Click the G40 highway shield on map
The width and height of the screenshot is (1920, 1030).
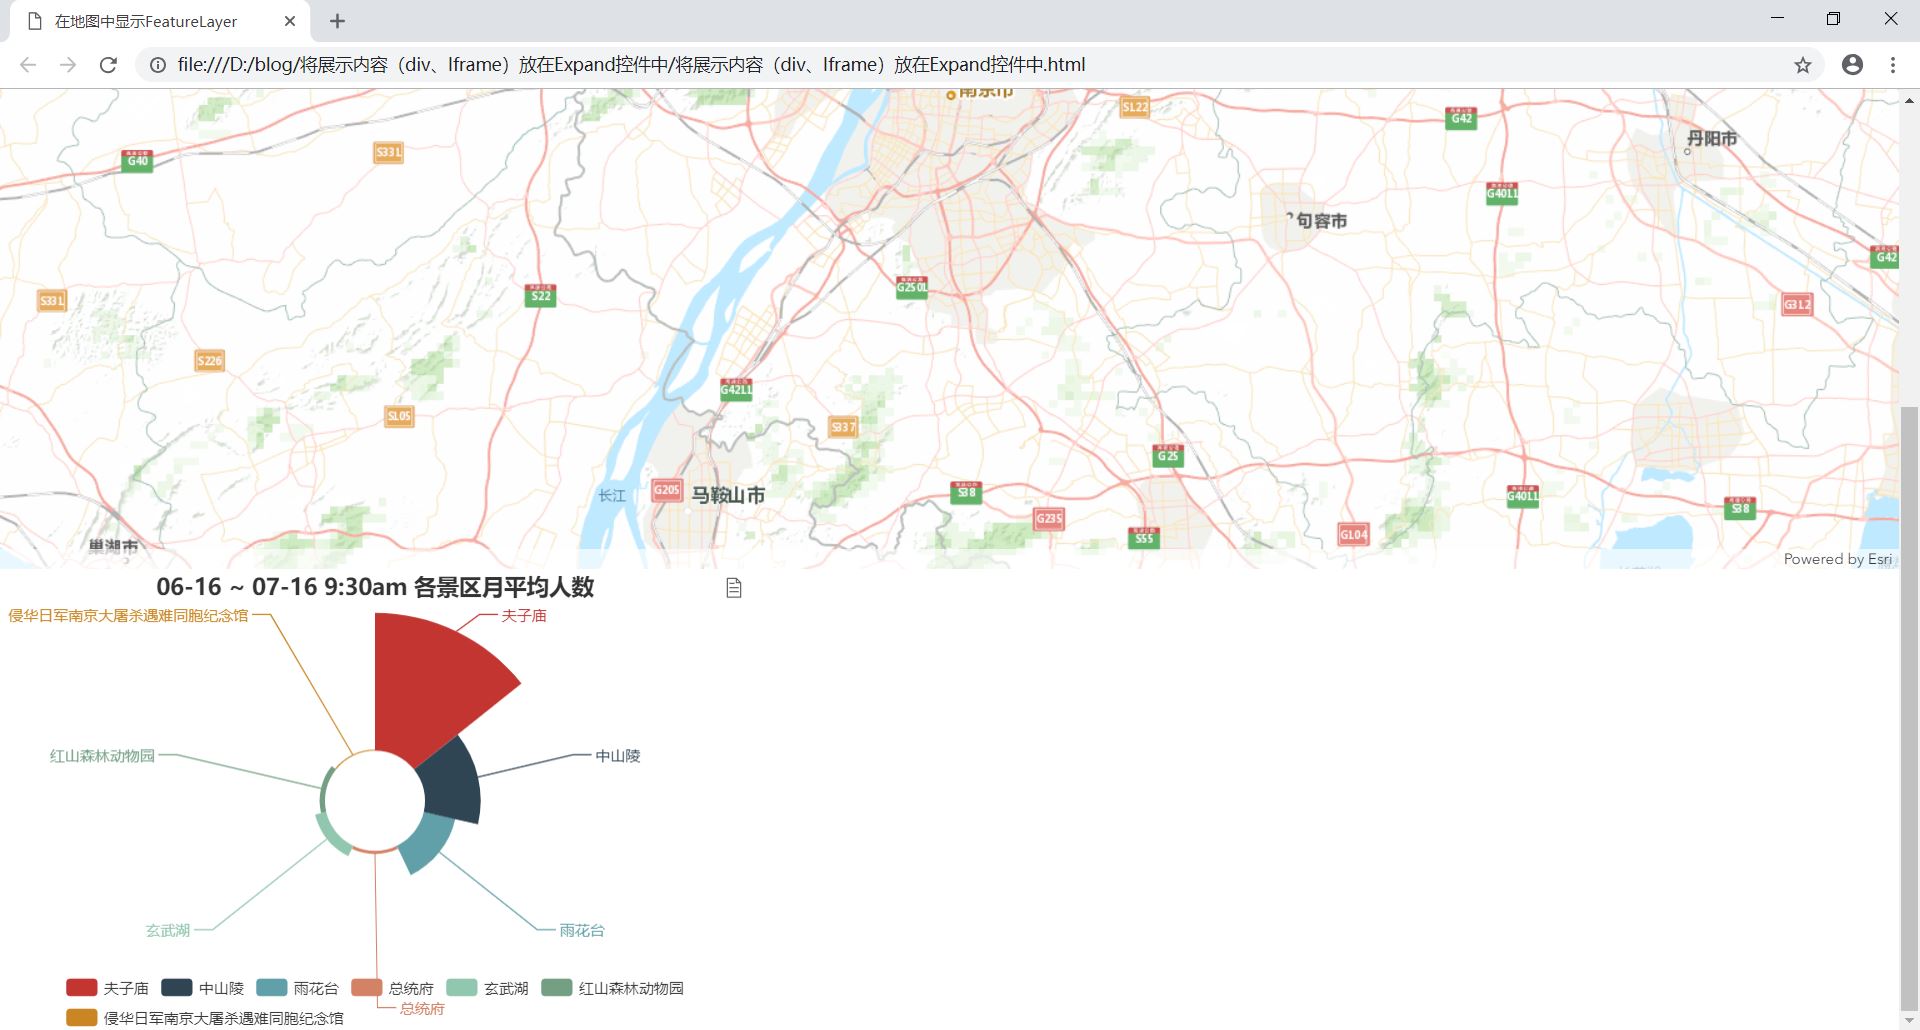tap(137, 160)
